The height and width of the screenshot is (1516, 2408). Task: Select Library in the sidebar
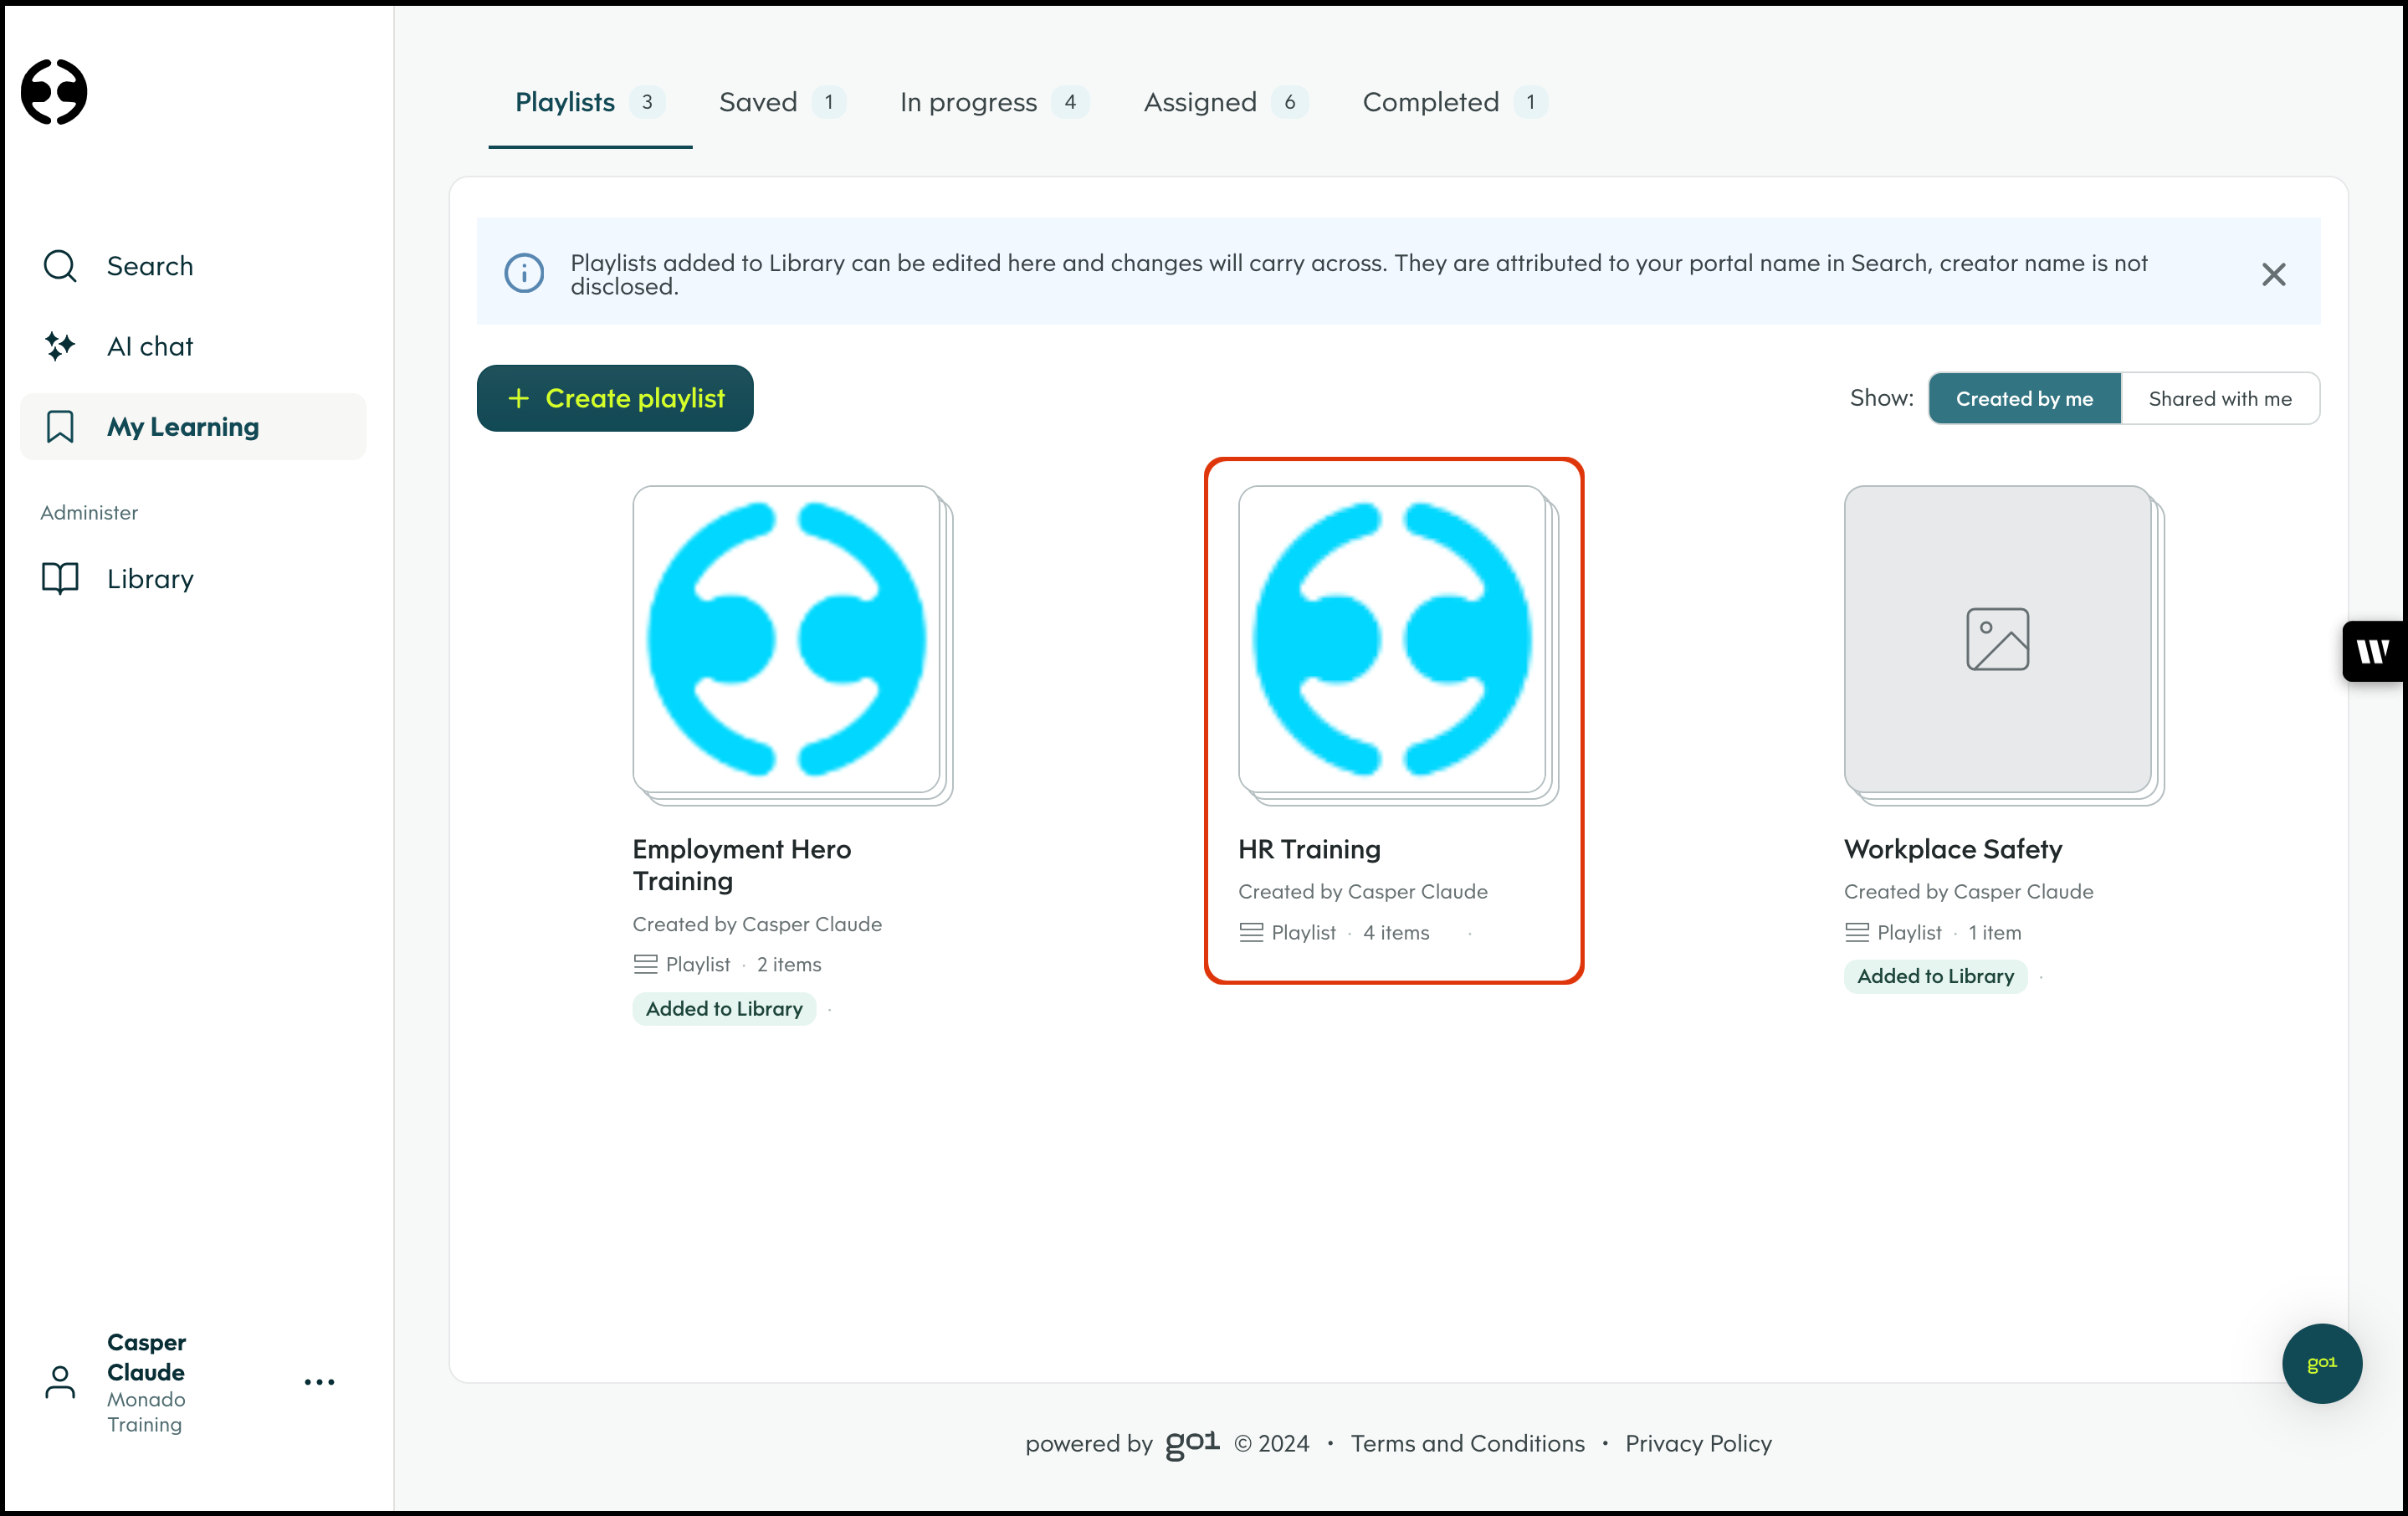click(193, 579)
